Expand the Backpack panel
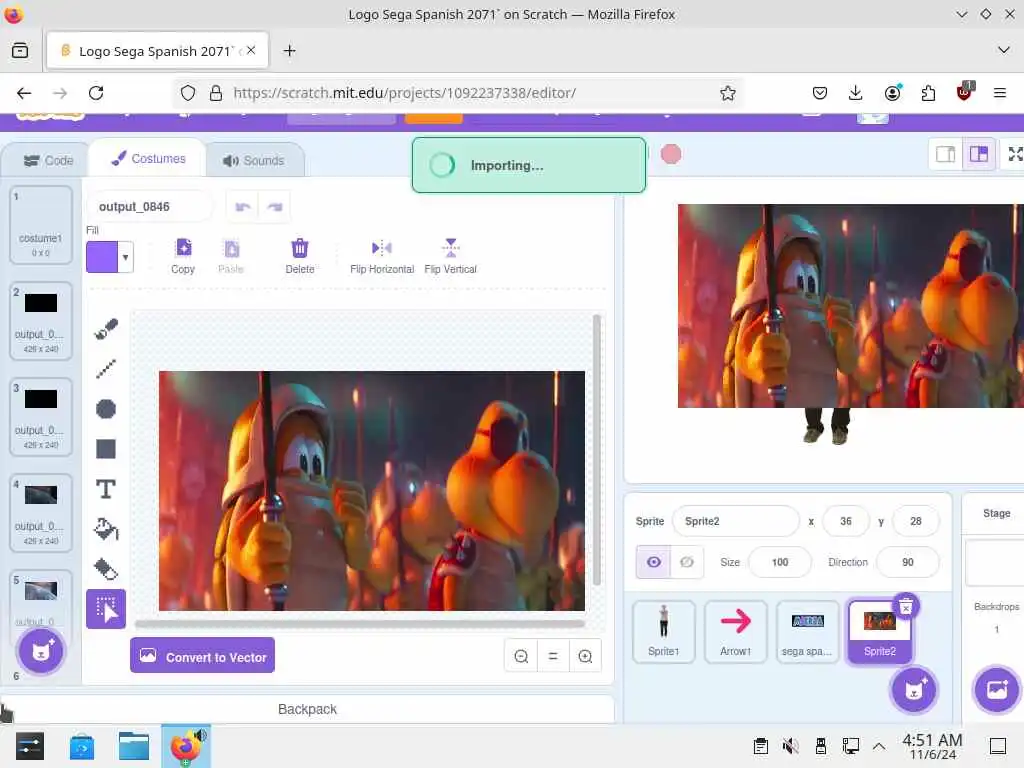This screenshot has width=1024, height=768. 307,709
